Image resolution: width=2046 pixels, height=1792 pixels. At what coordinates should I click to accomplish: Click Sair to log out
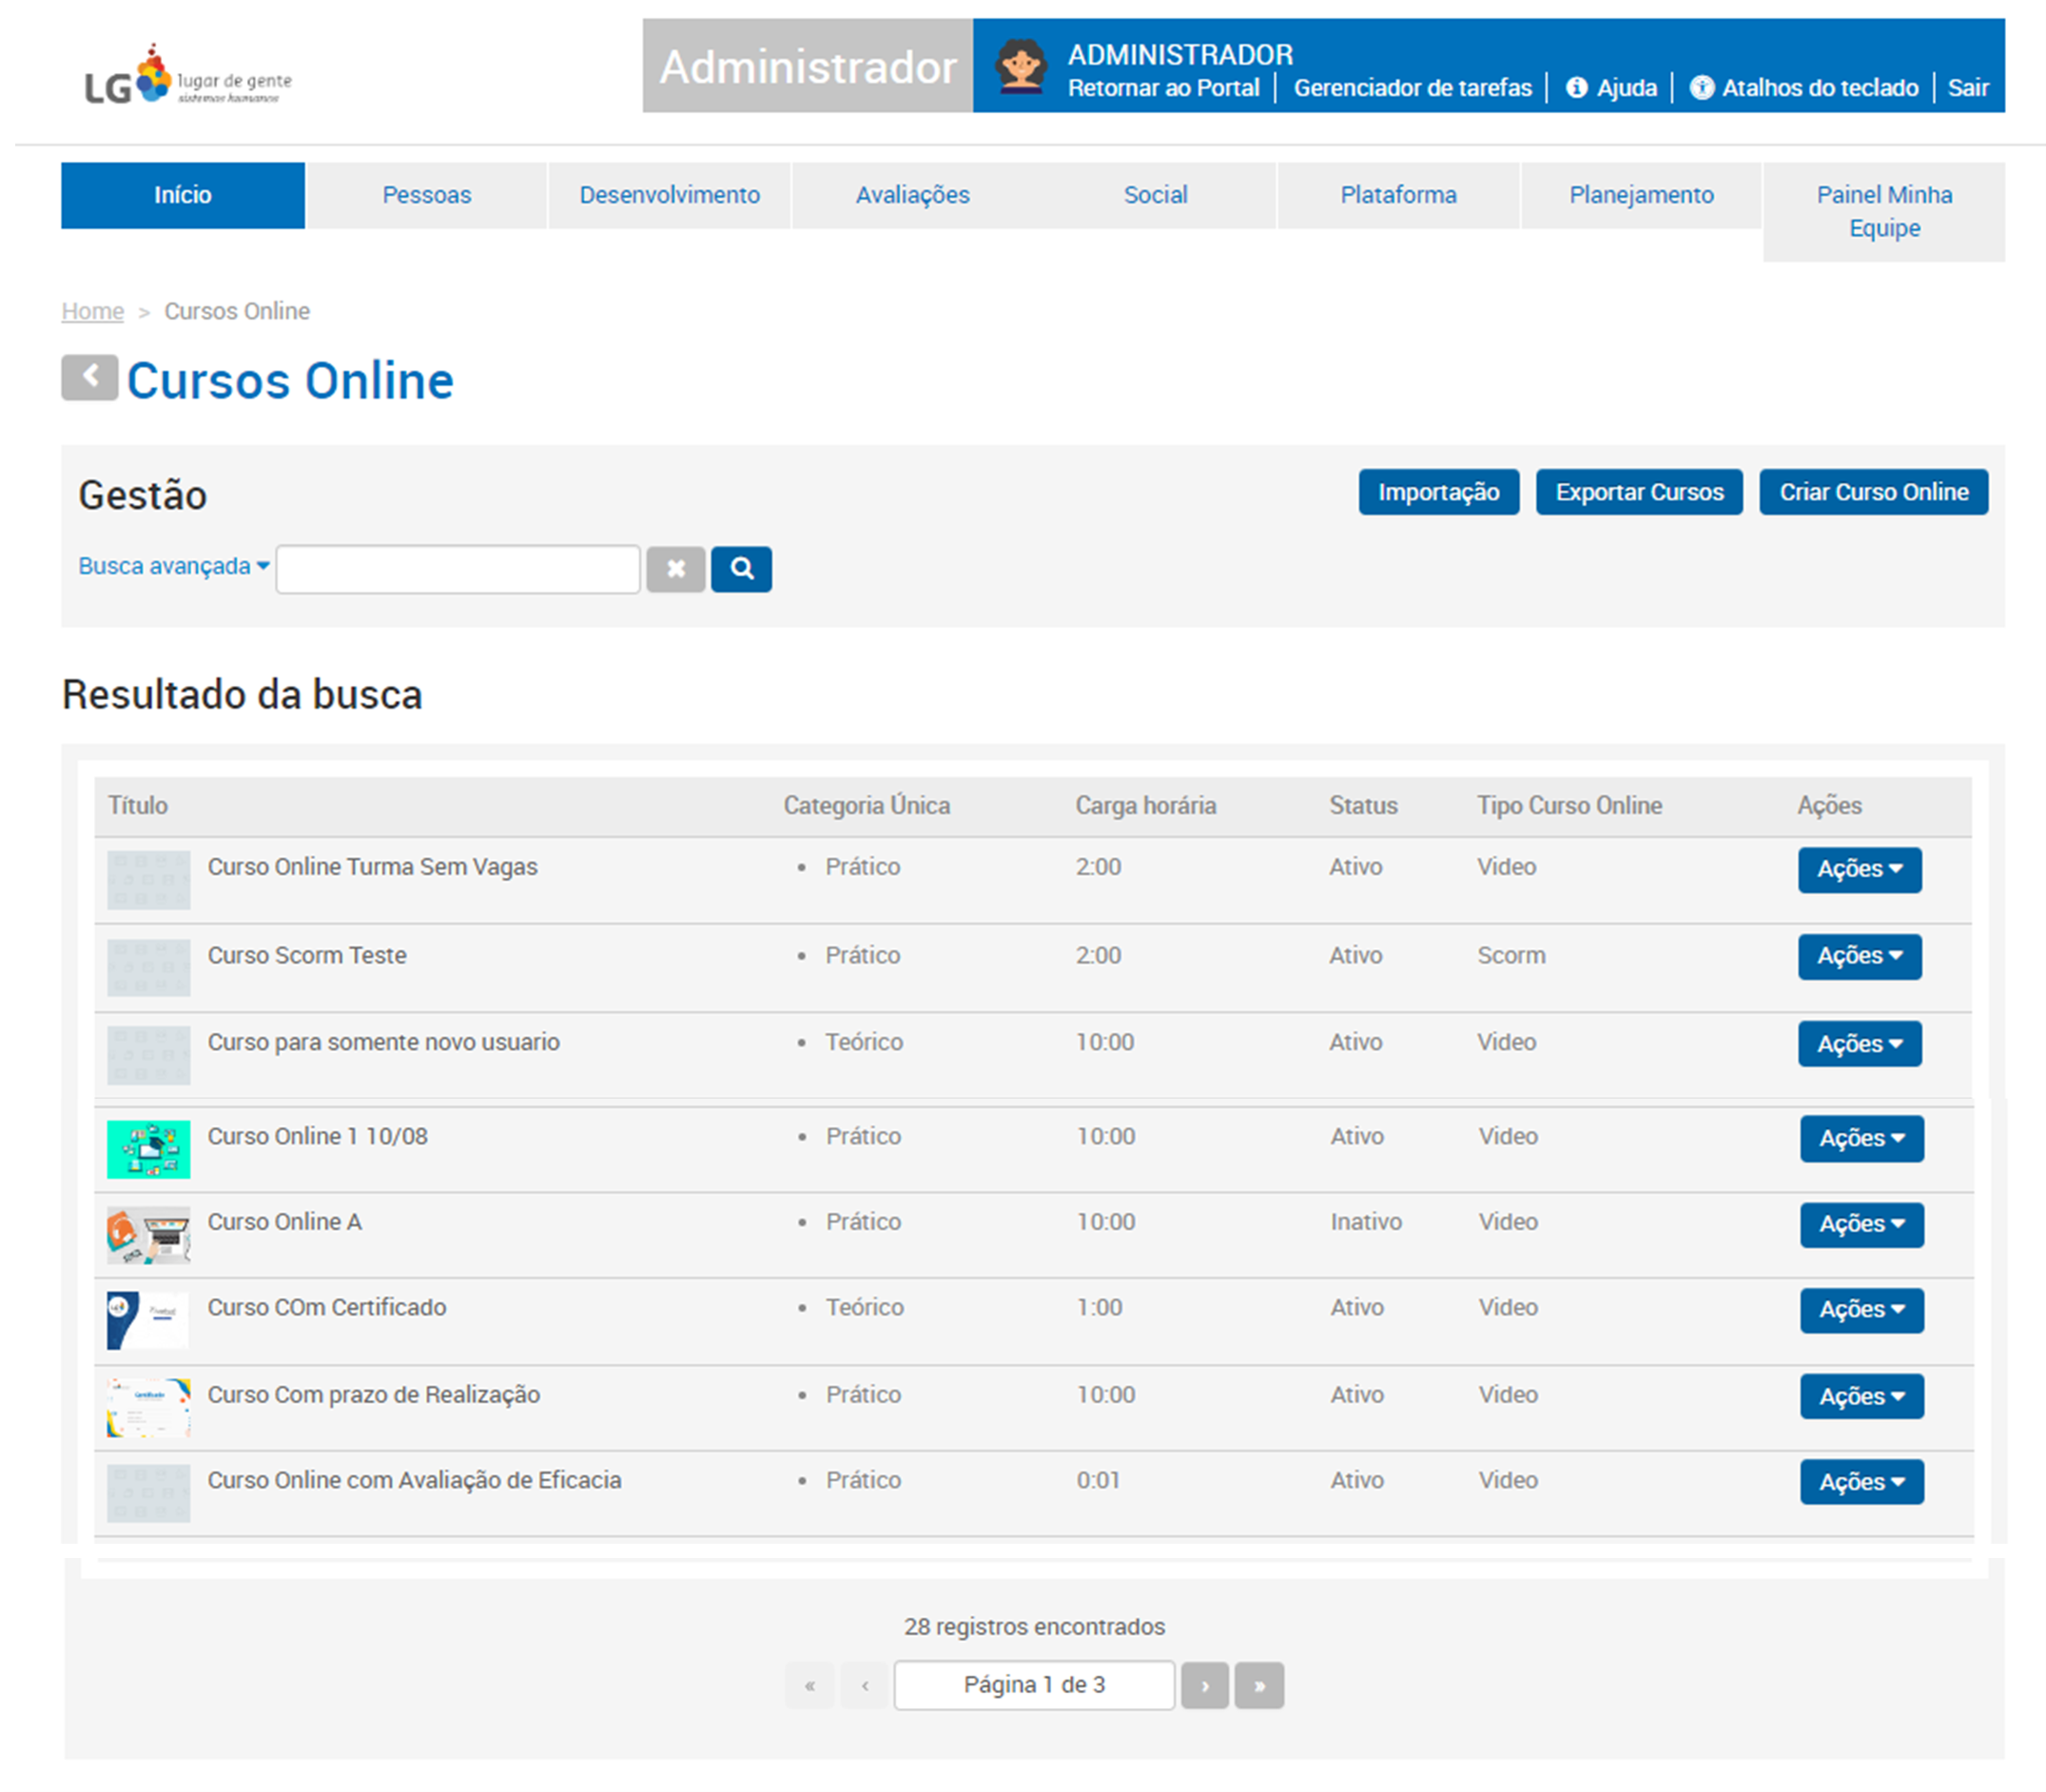(x=1967, y=87)
